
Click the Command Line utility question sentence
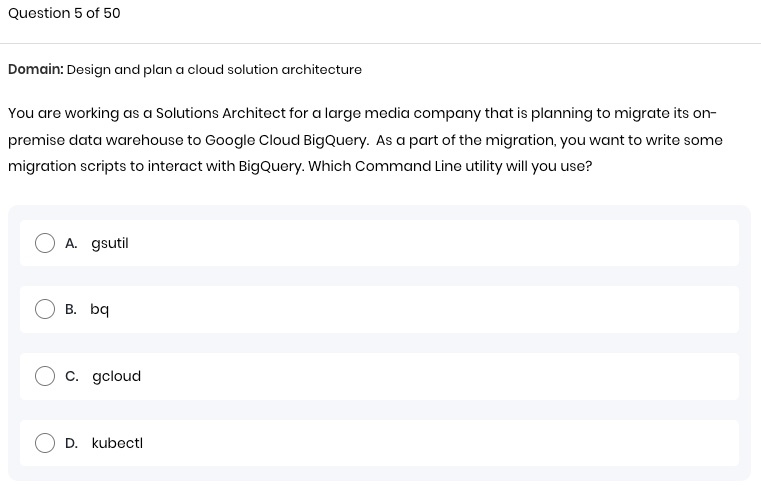pos(450,166)
